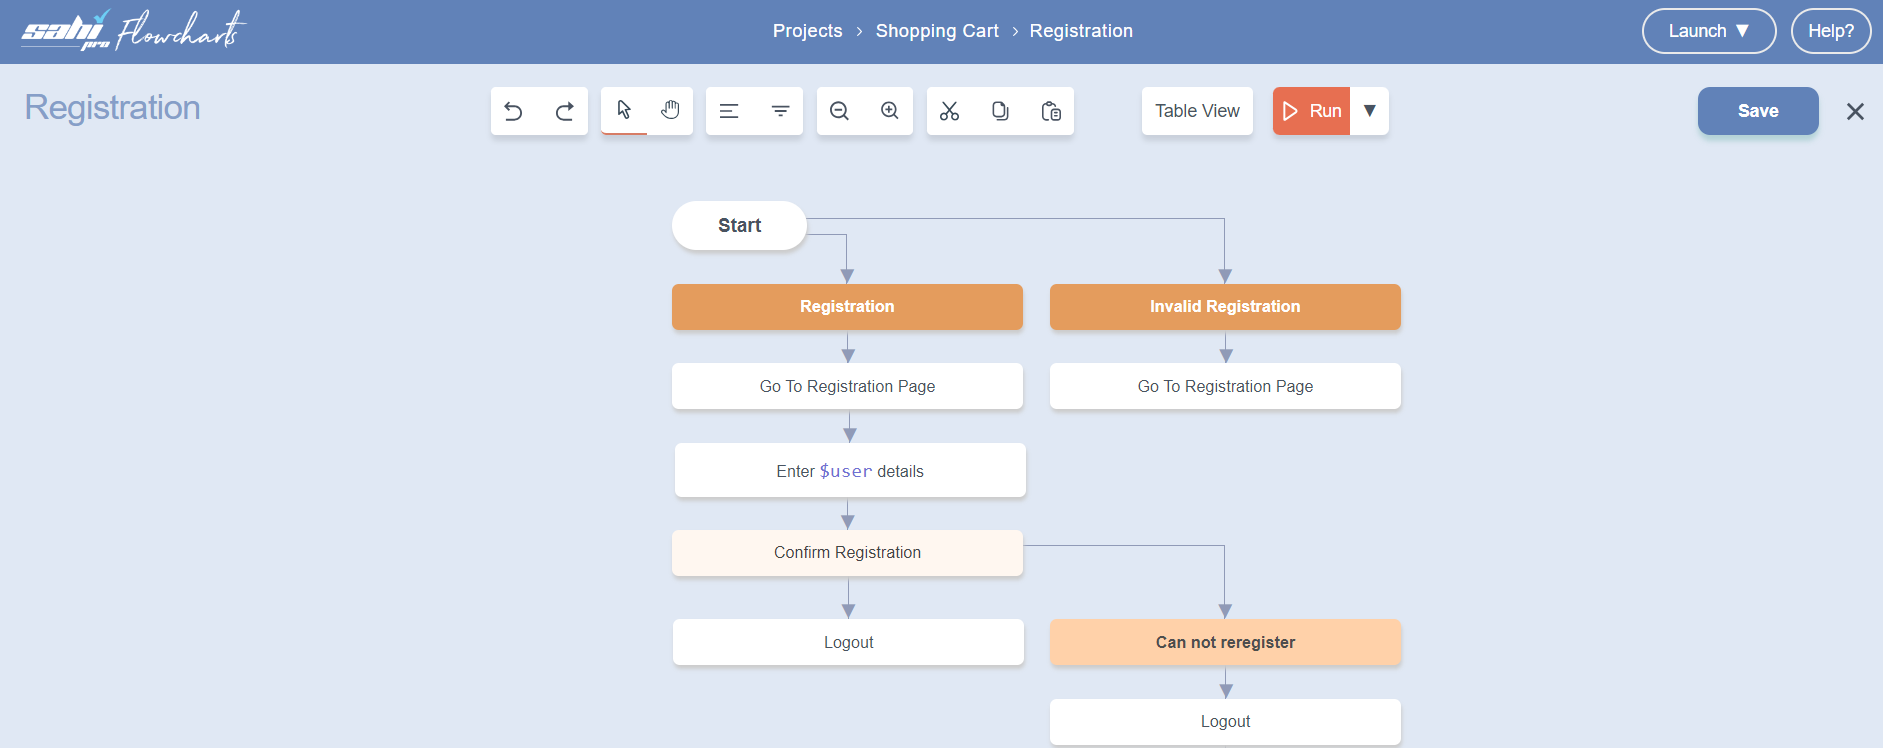1883x748 pixels.
Task: Open the Launch dropdown menu
Action: click(1708, 31)
